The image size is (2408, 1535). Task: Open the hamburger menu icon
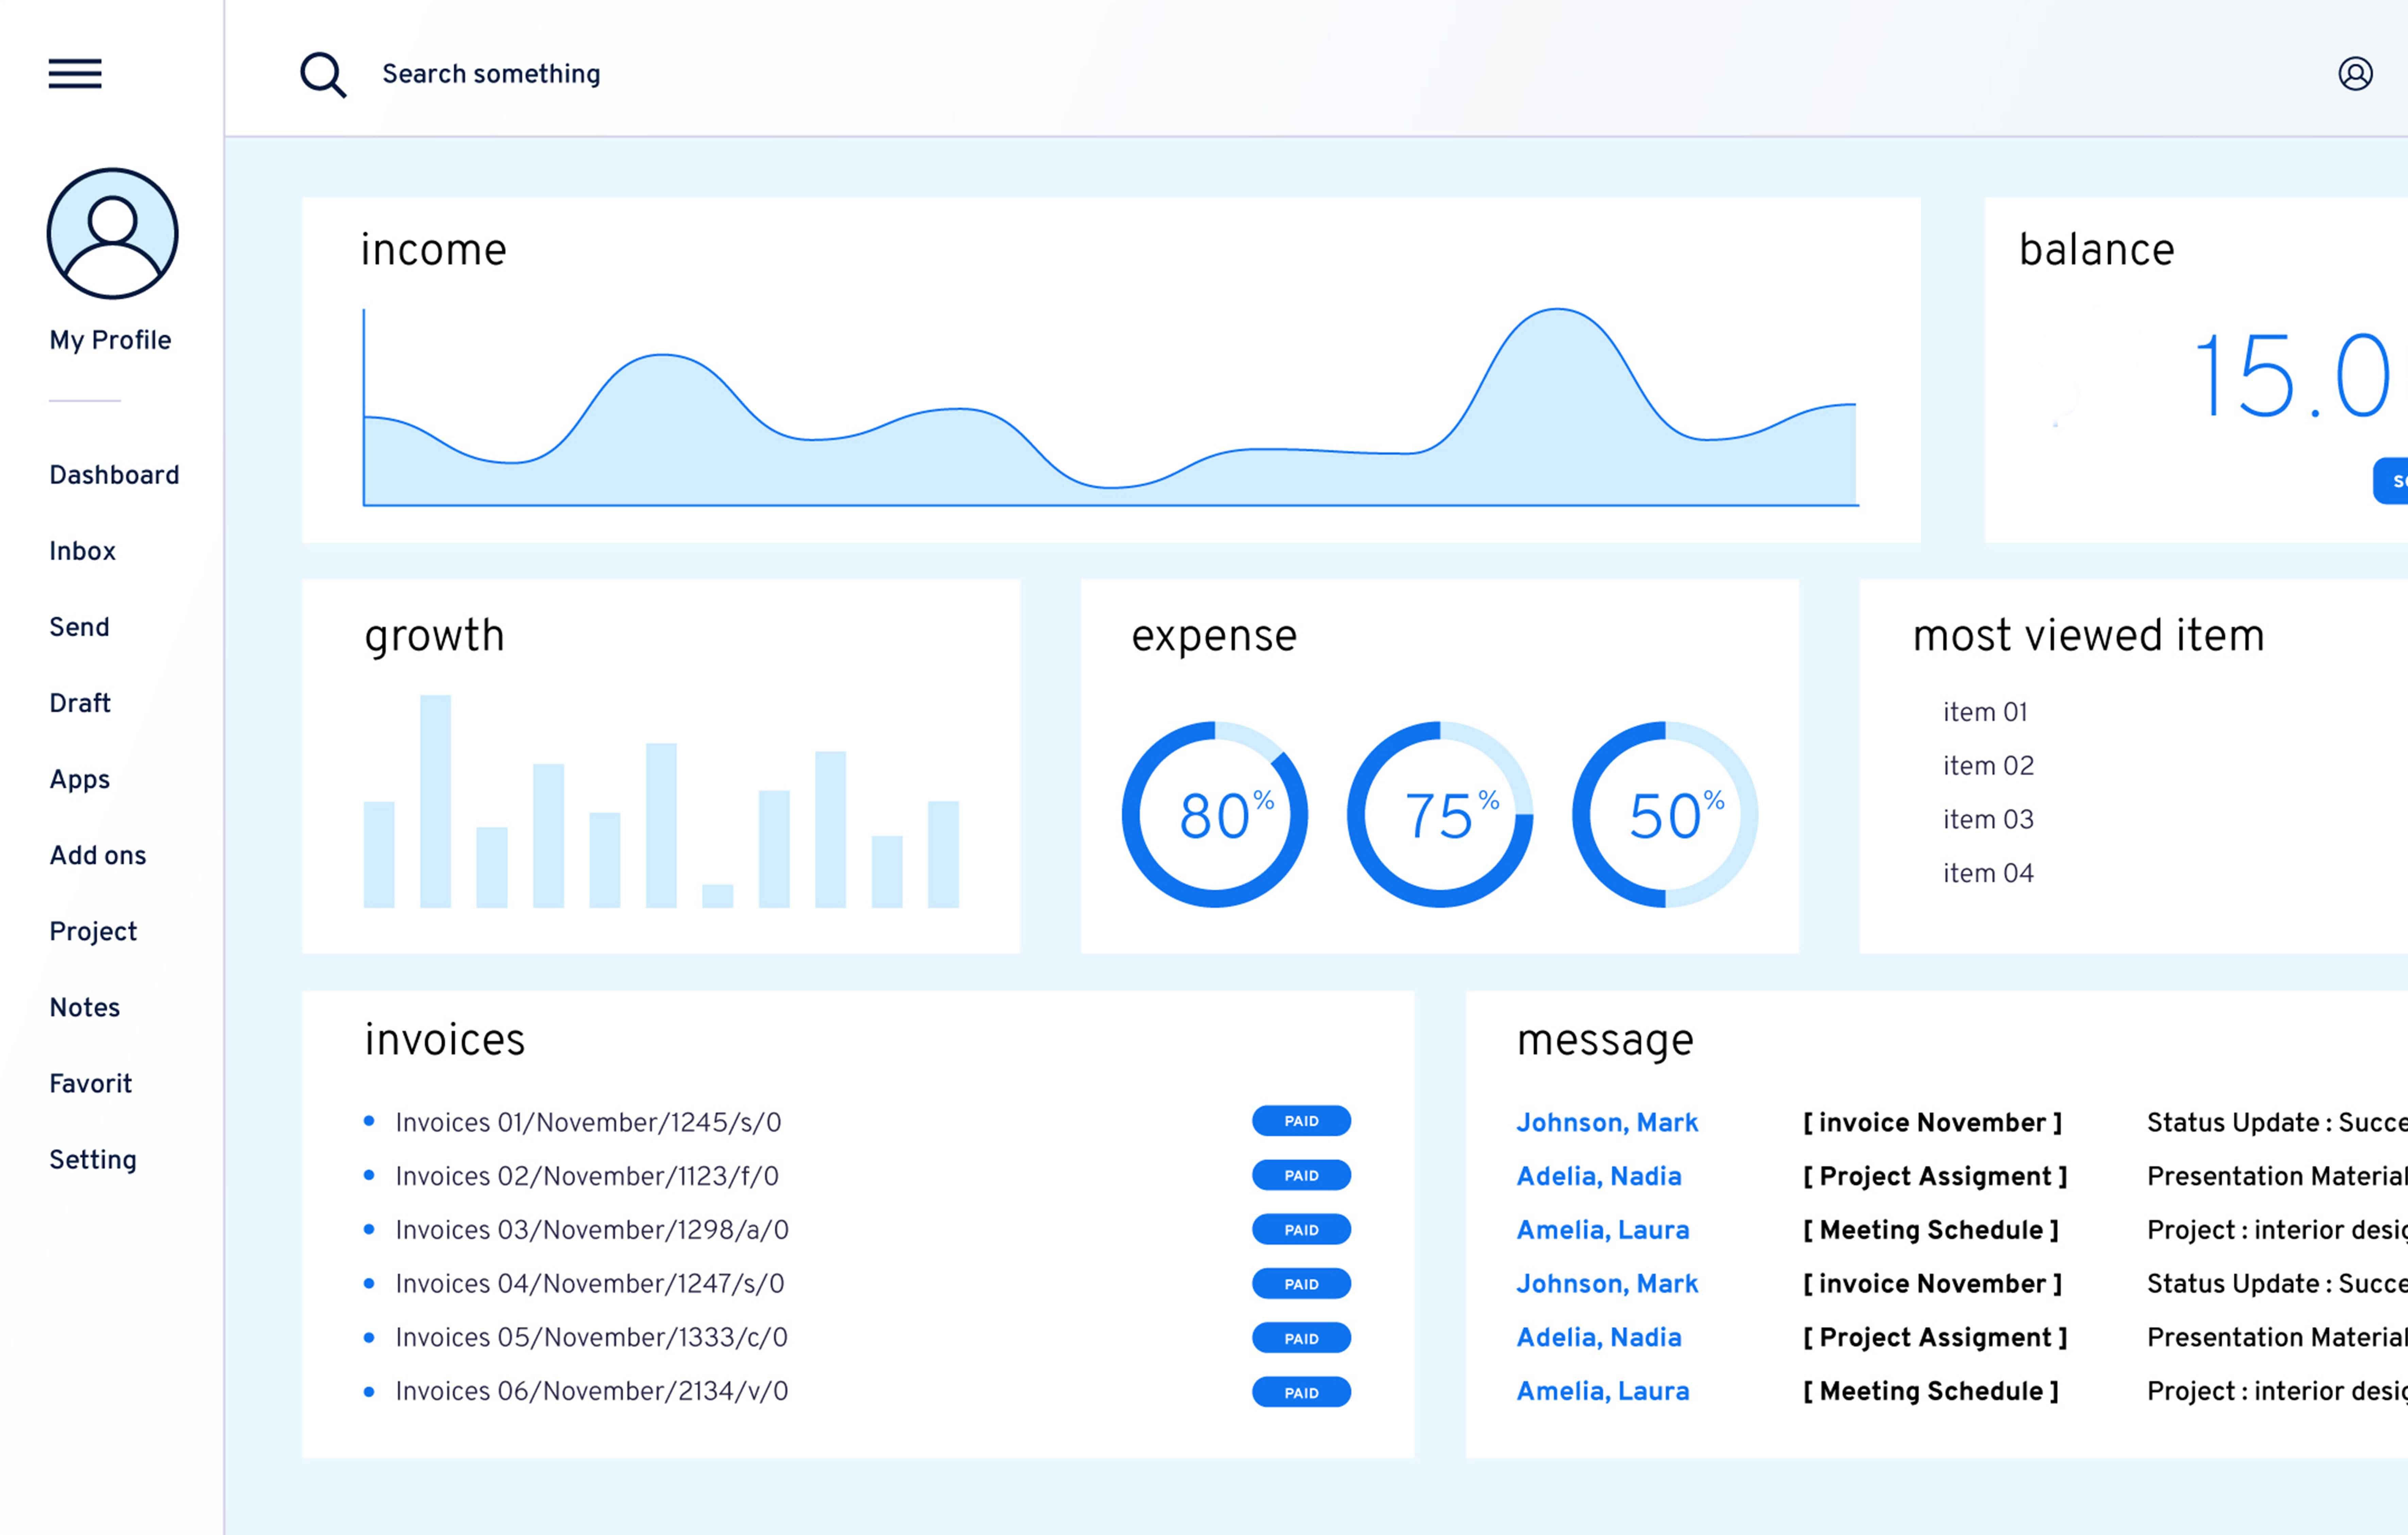tap(75, 74)
